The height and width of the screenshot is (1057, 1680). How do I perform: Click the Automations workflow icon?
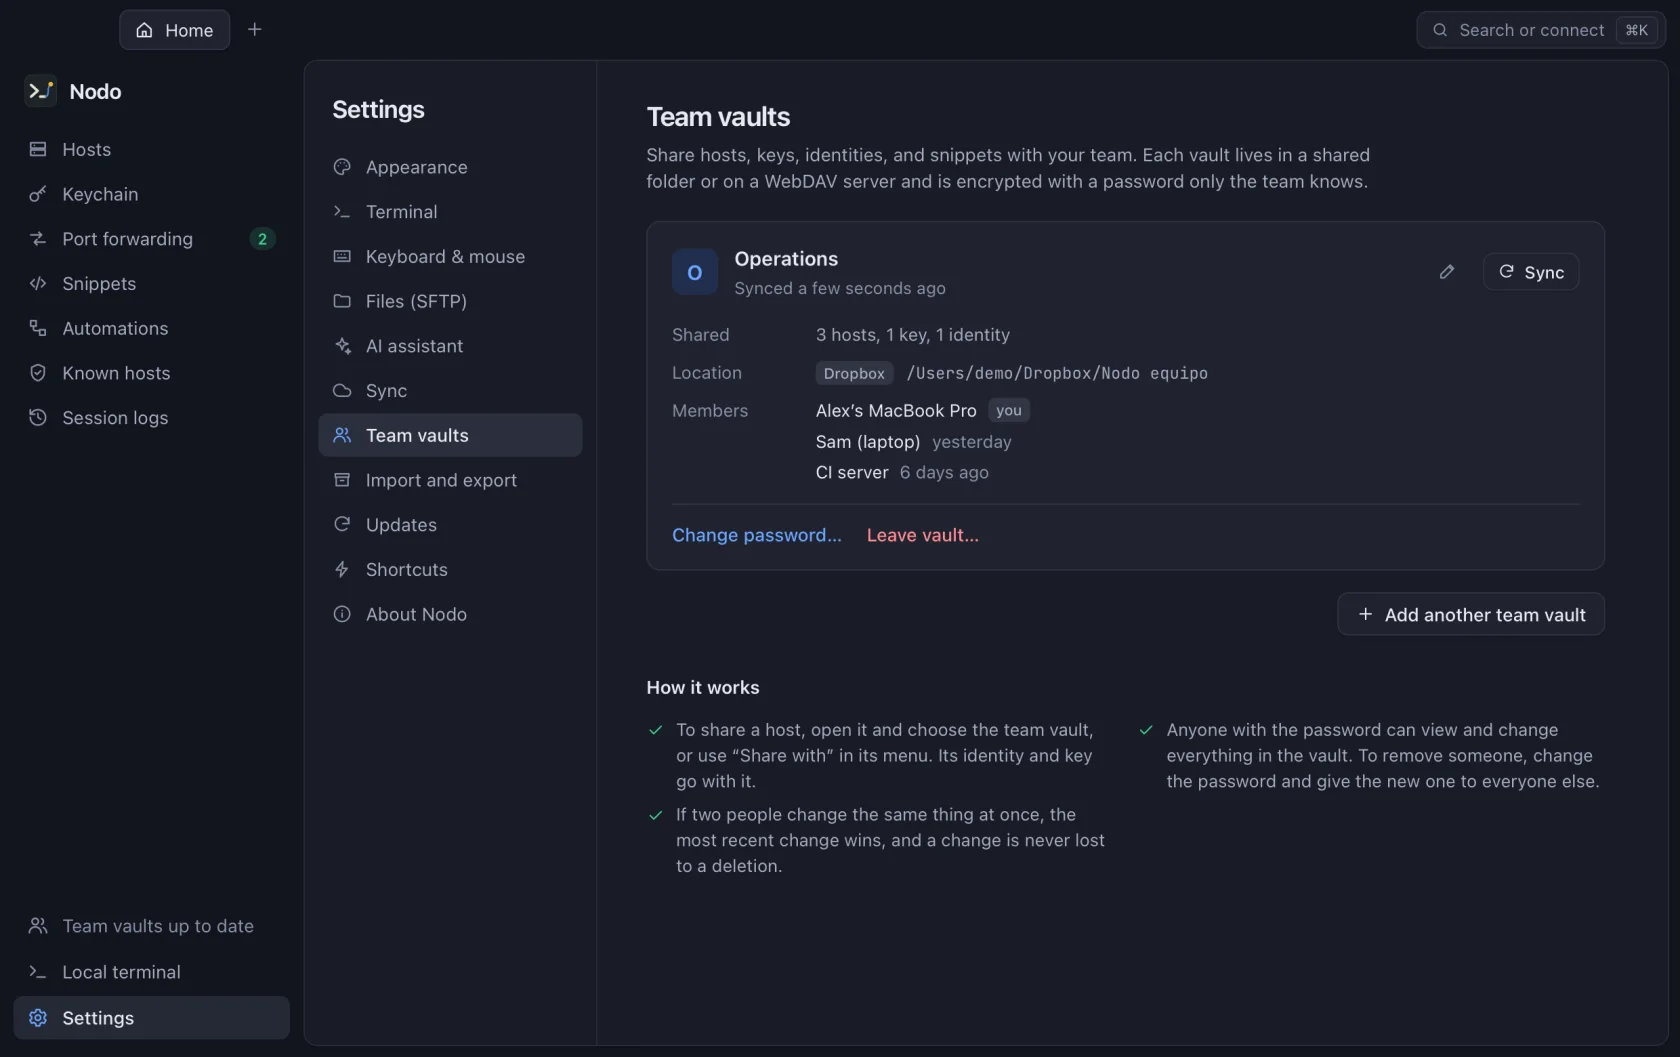pos(38,328)
